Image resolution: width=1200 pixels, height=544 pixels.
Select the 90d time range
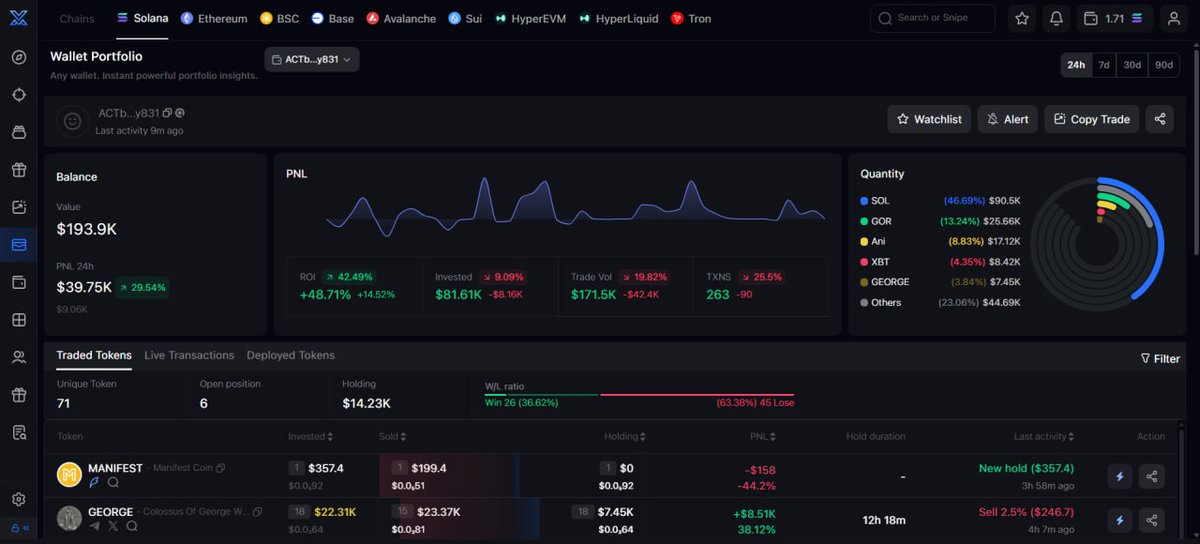pyautogui.click(x=1164, y=65)
